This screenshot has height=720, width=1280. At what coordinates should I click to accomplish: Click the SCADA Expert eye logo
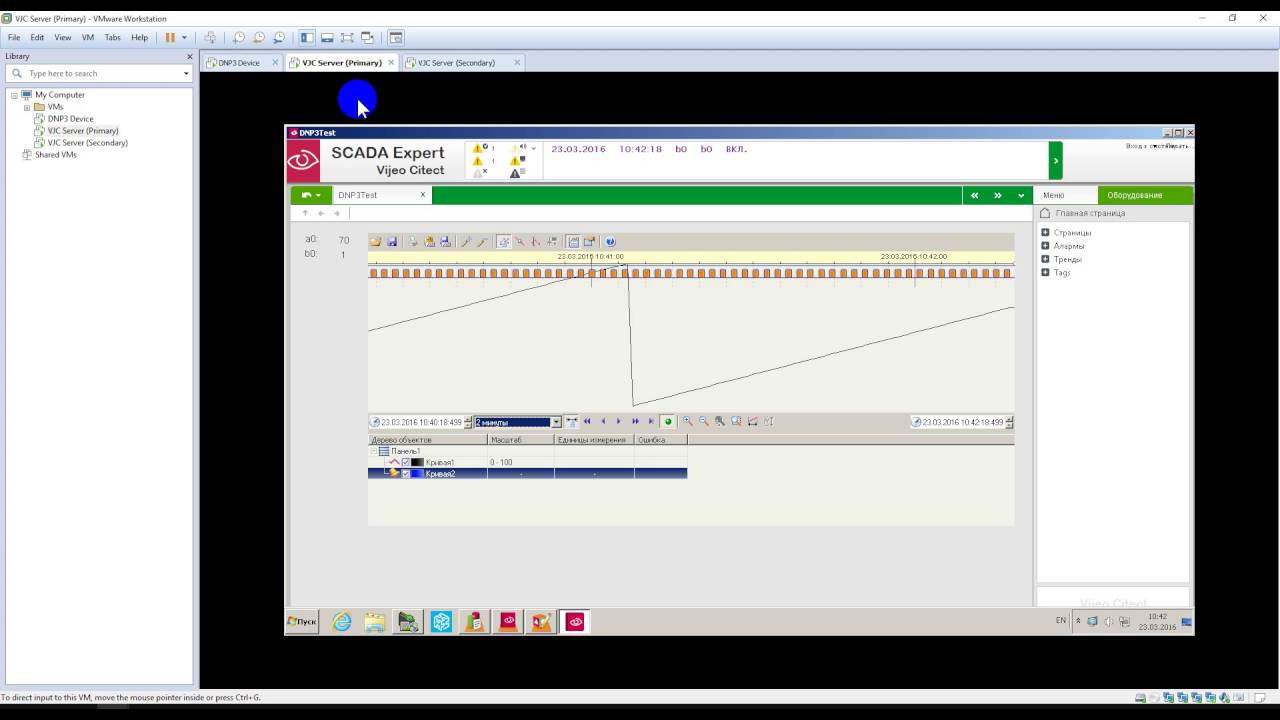[x=303, y=160]
